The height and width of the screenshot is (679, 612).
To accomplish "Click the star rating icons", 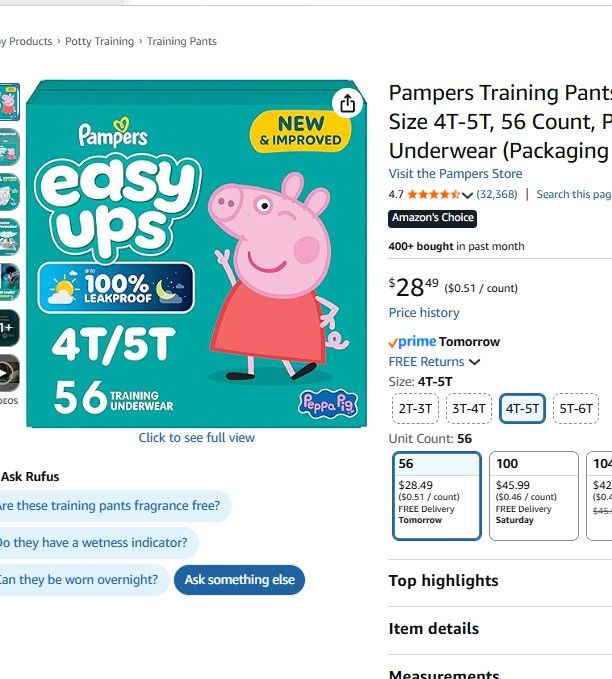I will 434,194.
